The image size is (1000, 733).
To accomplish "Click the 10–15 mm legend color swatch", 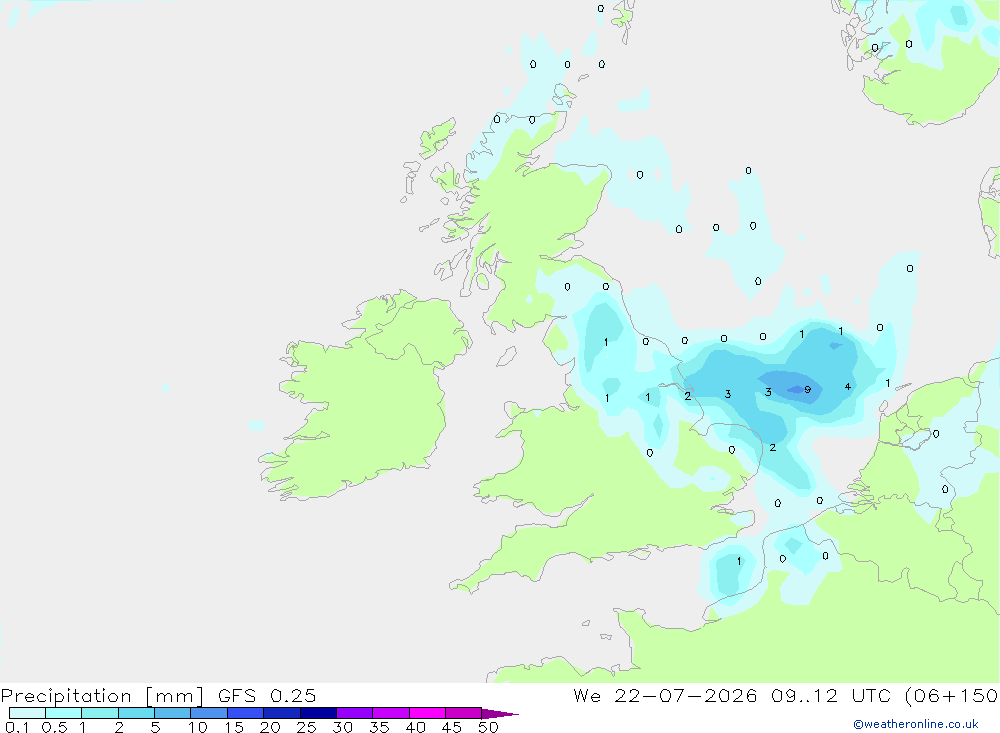I will click(209, 713).
